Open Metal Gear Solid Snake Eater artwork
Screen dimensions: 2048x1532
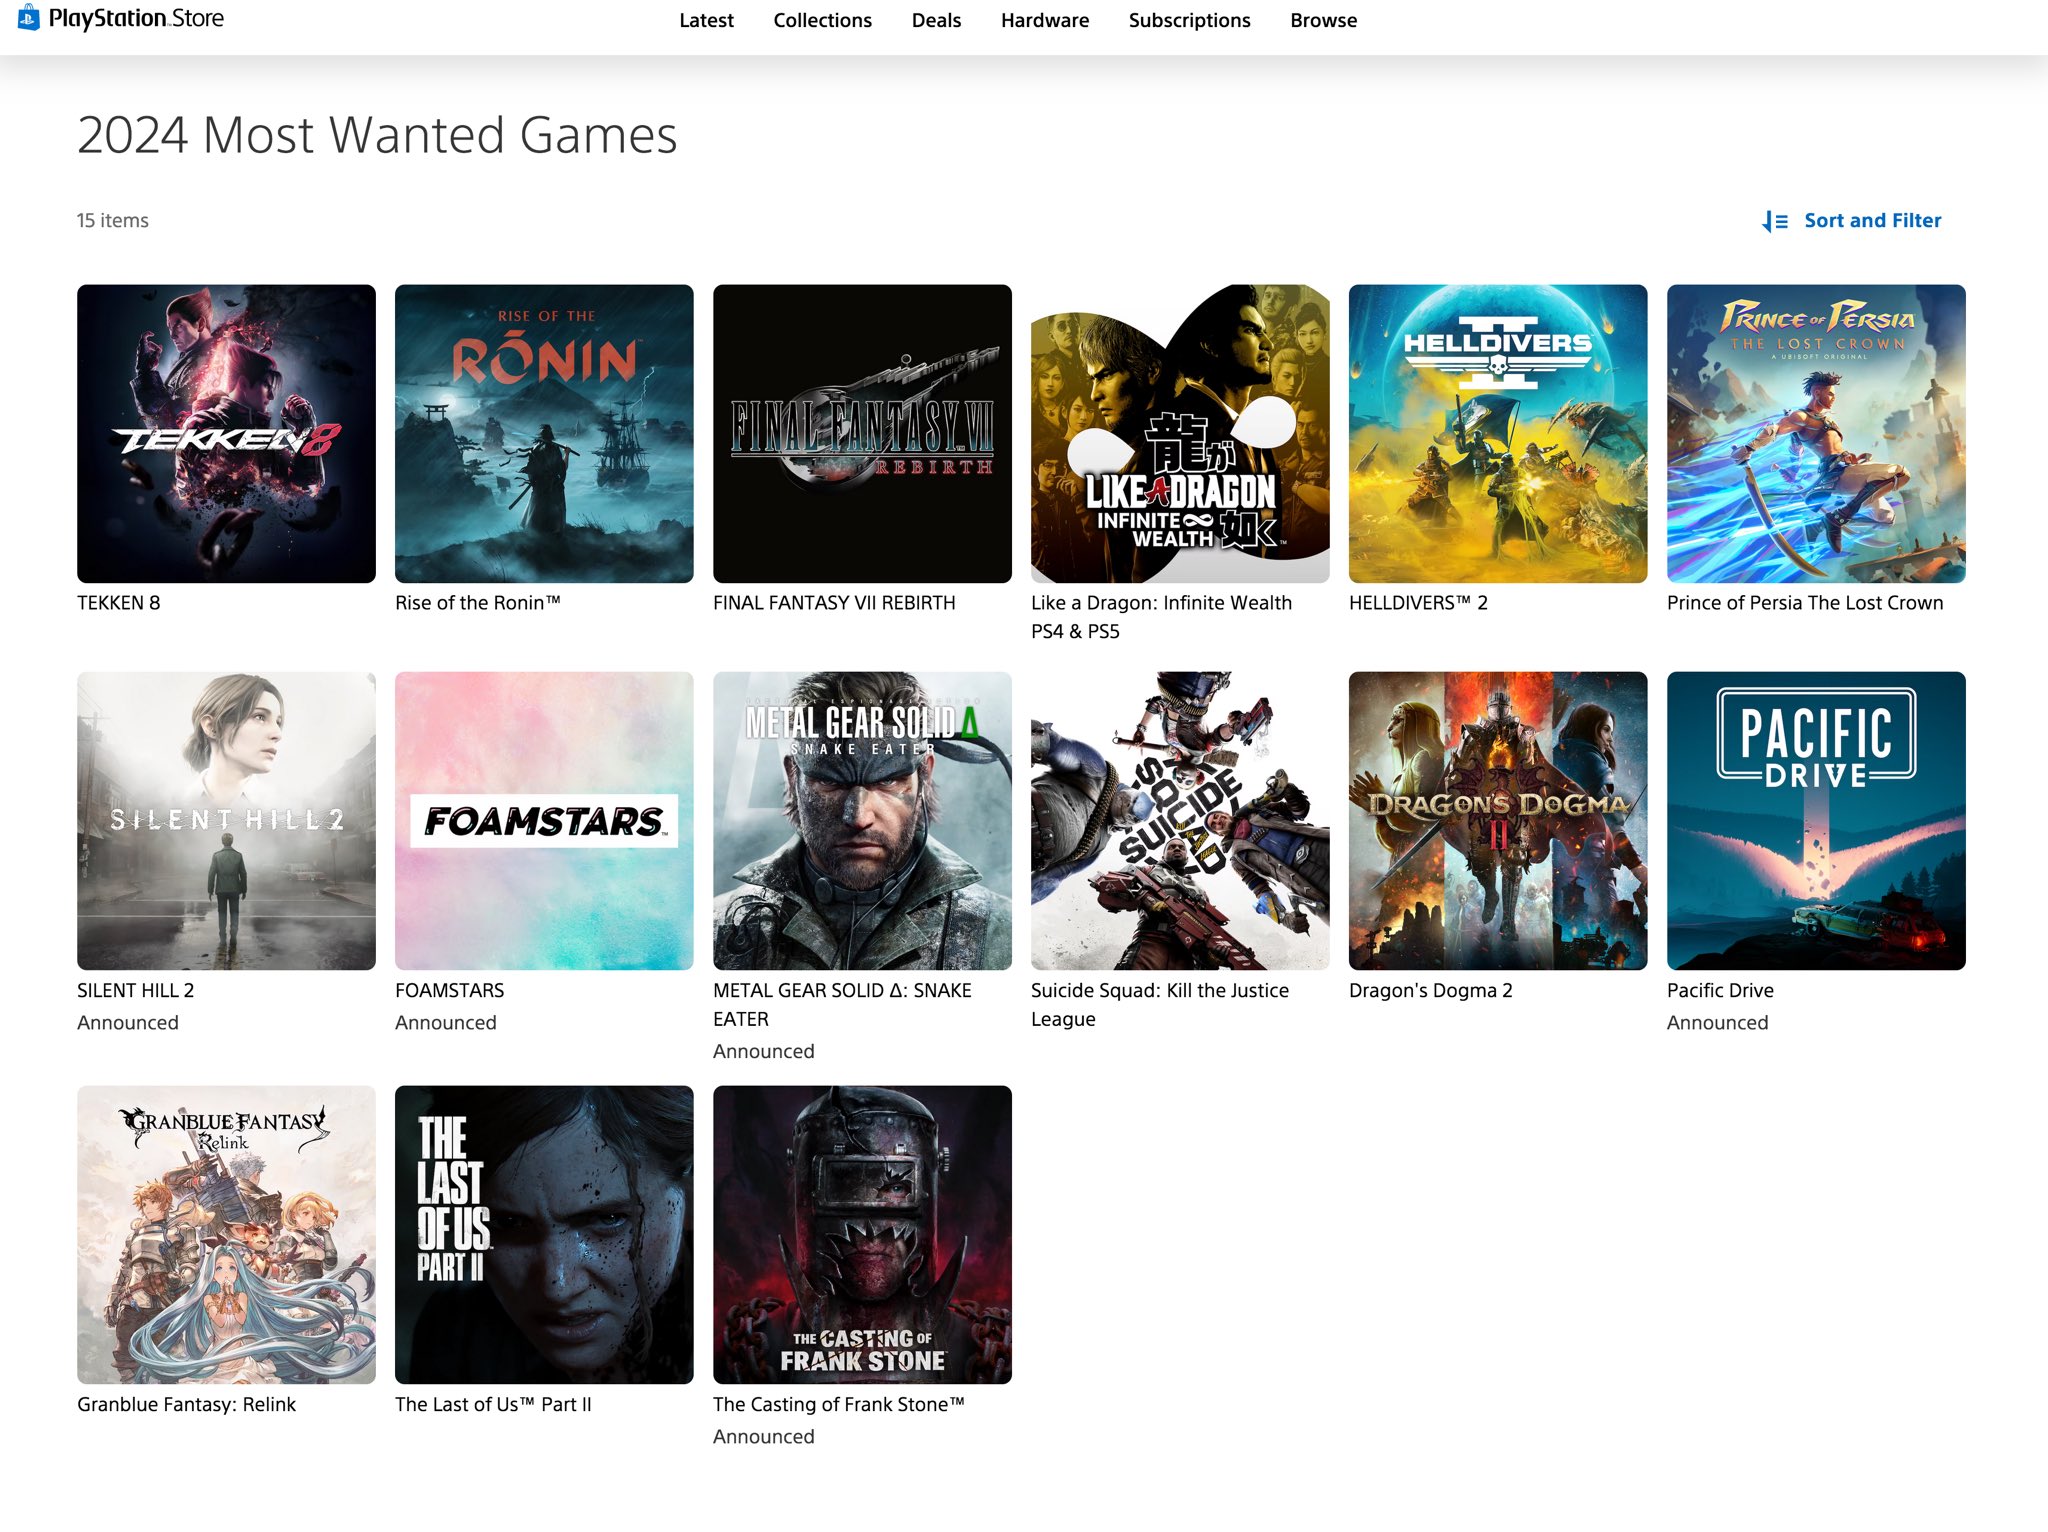(x=862, y=821)
